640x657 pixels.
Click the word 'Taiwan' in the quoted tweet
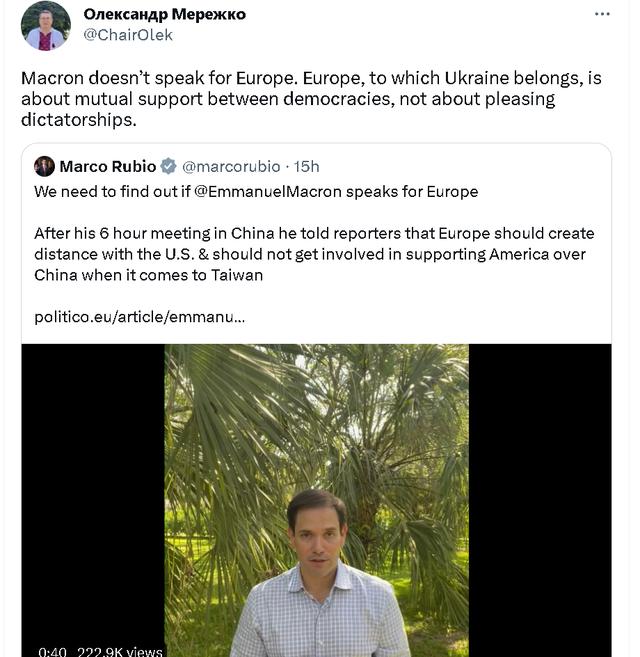point(236,274)
